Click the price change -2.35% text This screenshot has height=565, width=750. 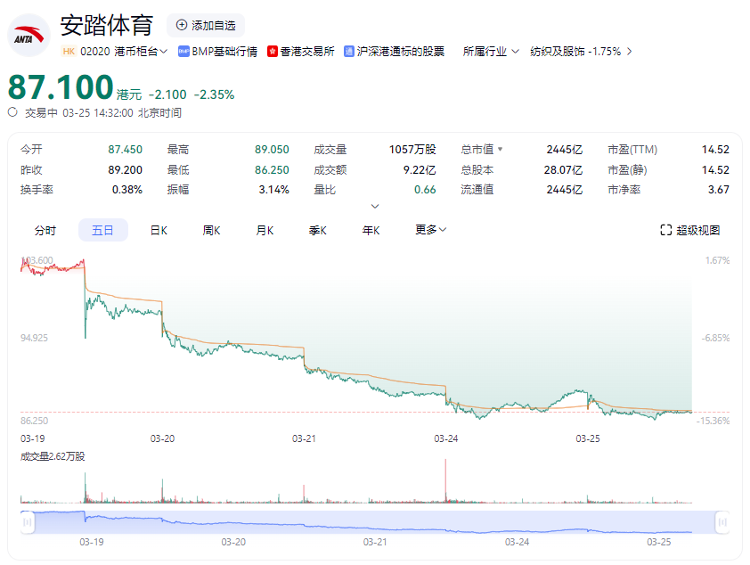click(x=214, y=95)
